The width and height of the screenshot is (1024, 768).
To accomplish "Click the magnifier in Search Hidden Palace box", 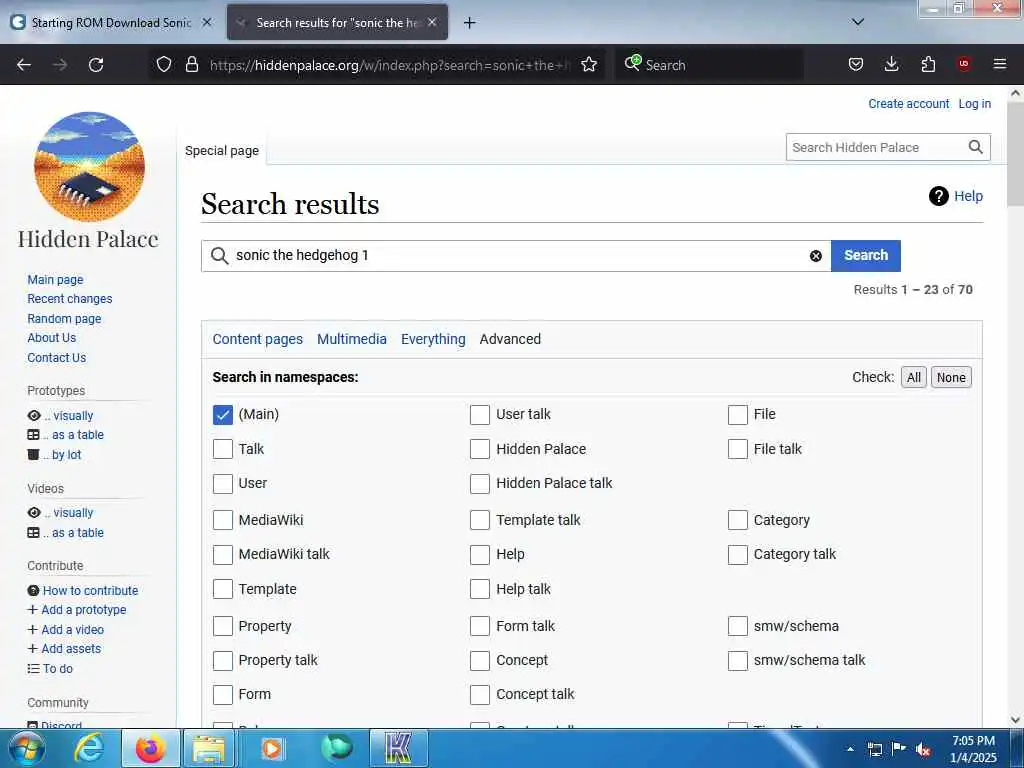I will [x=976, y=148].
